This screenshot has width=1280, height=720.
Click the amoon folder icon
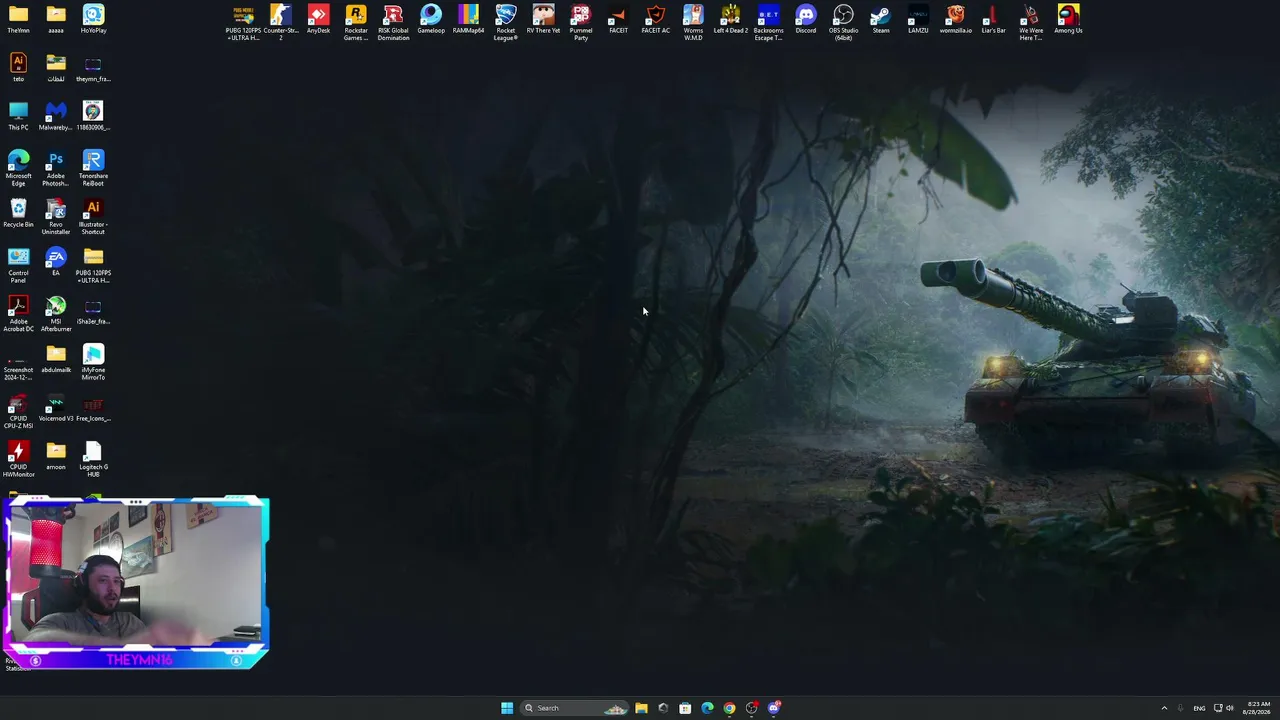(x=56, y=456)
